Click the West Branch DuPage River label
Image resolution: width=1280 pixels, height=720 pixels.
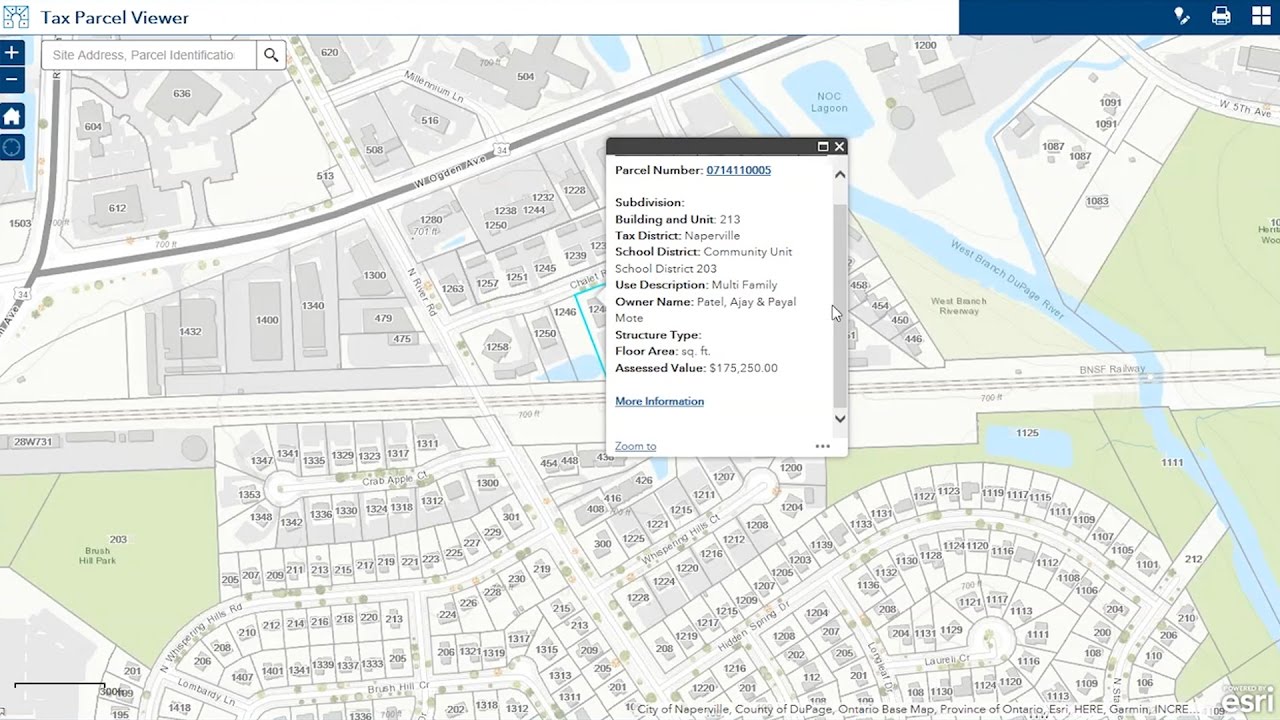pyautogui.click(x=1006, y=279)
